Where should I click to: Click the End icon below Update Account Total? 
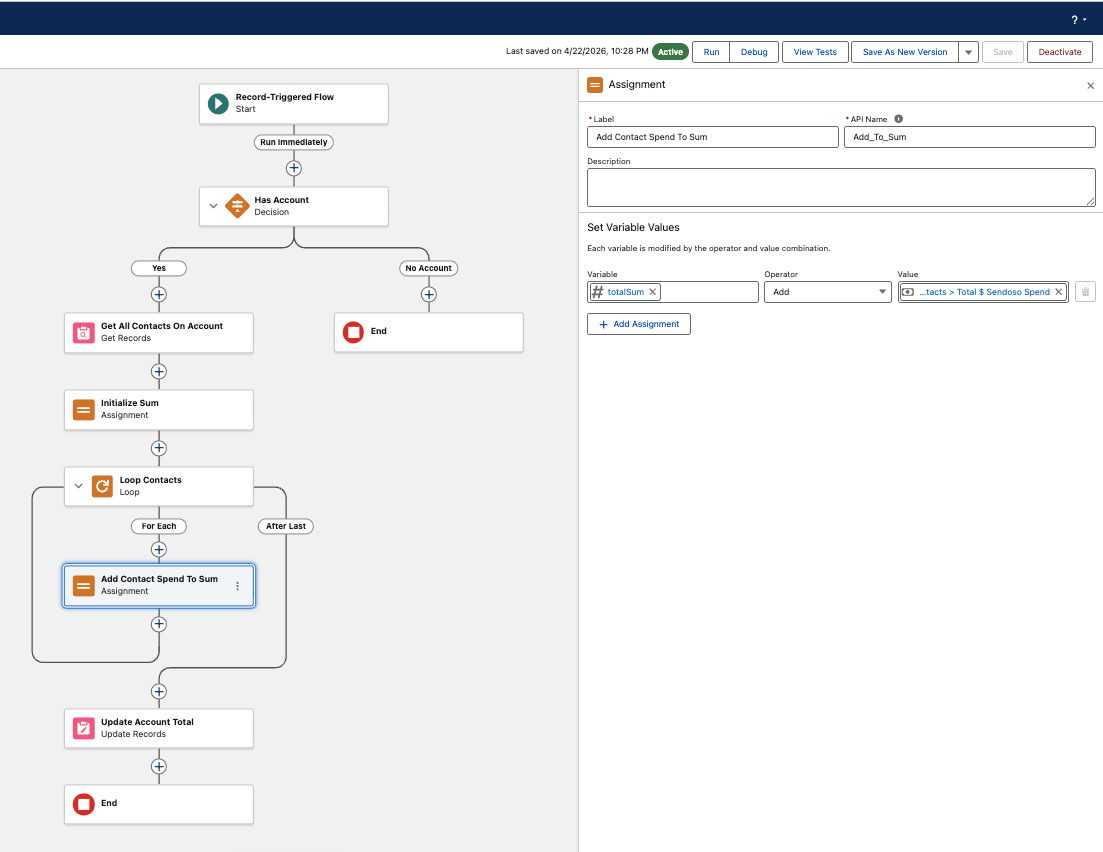pyautogui.click(x=84, y=804)
